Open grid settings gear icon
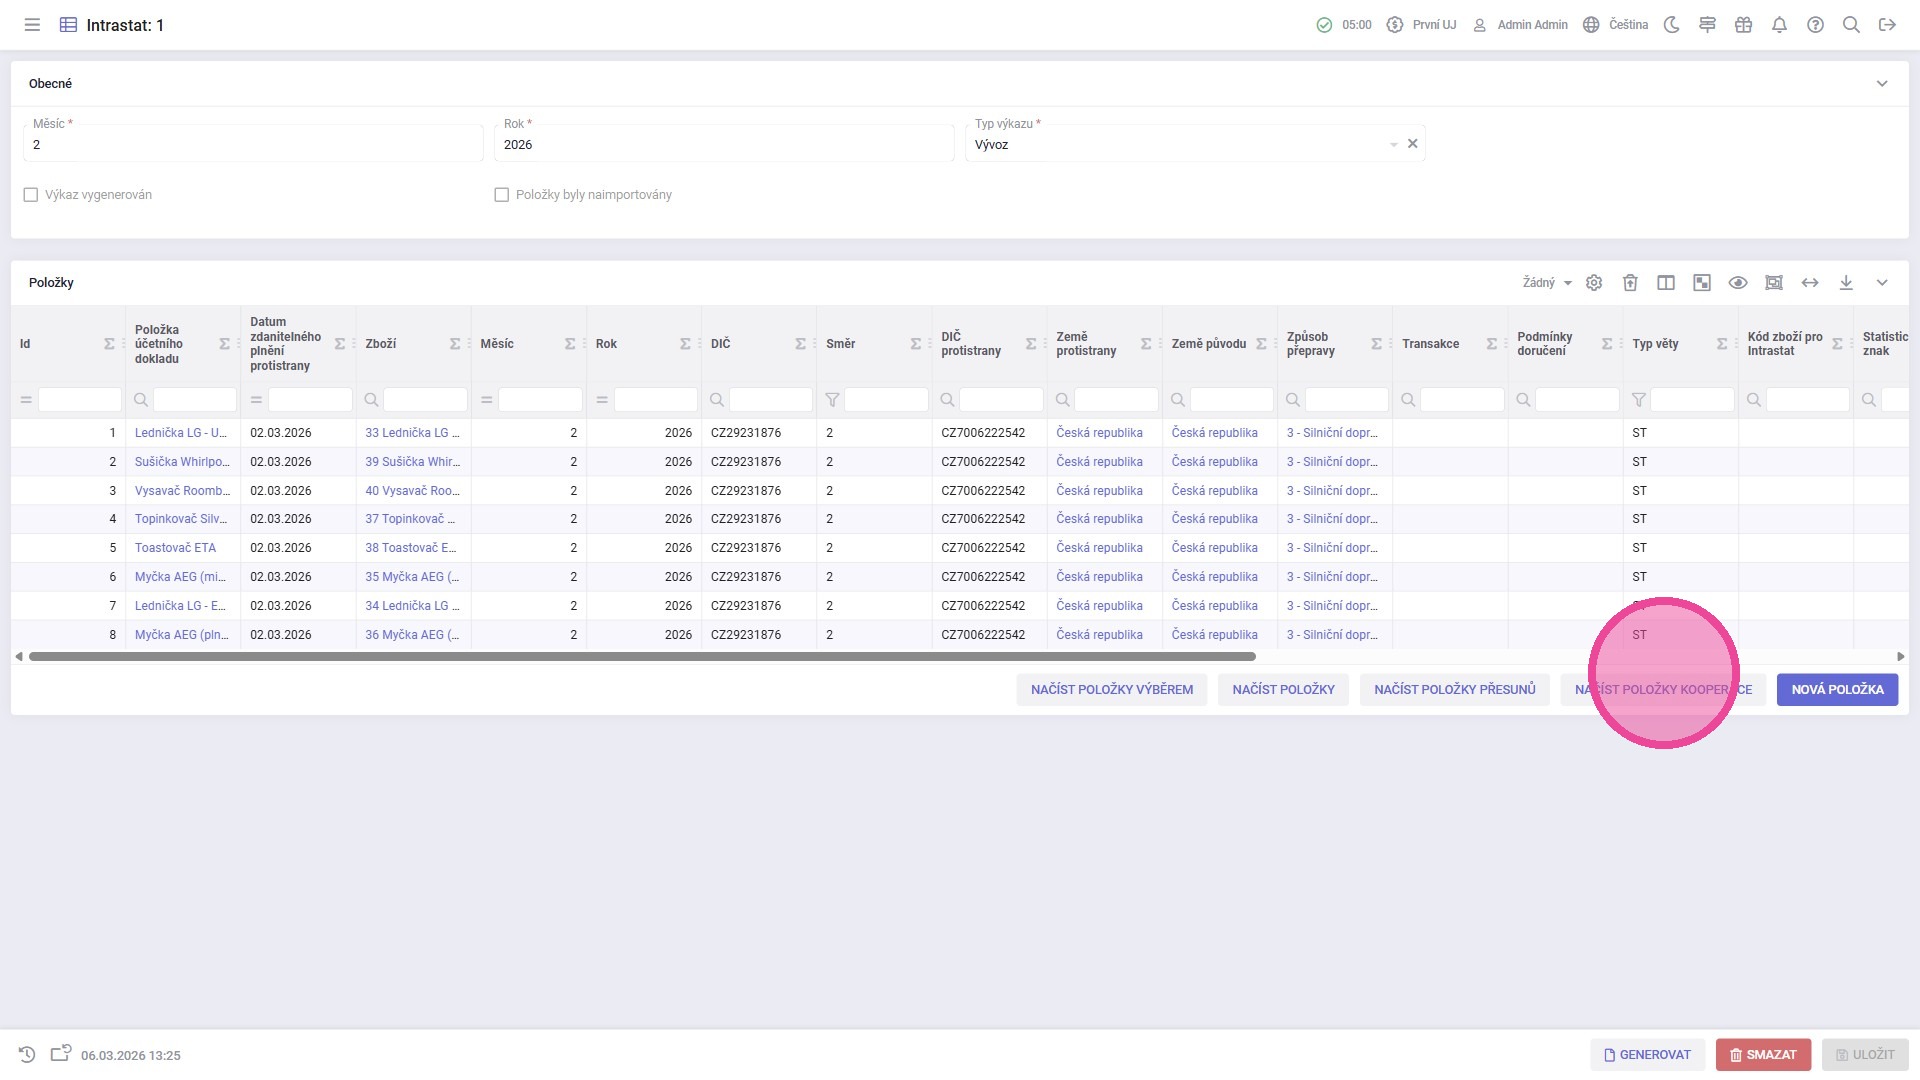 click(x=1594, y=283)
